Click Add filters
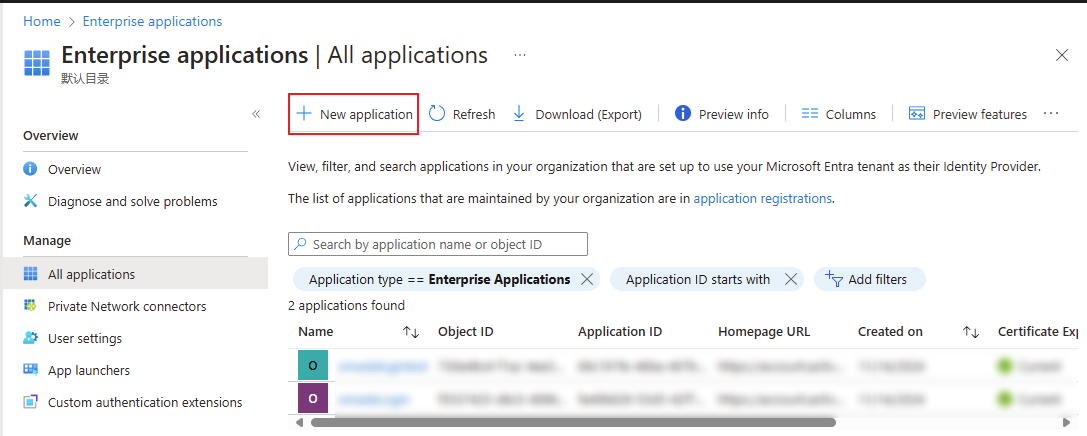 (x=869, y=279)
